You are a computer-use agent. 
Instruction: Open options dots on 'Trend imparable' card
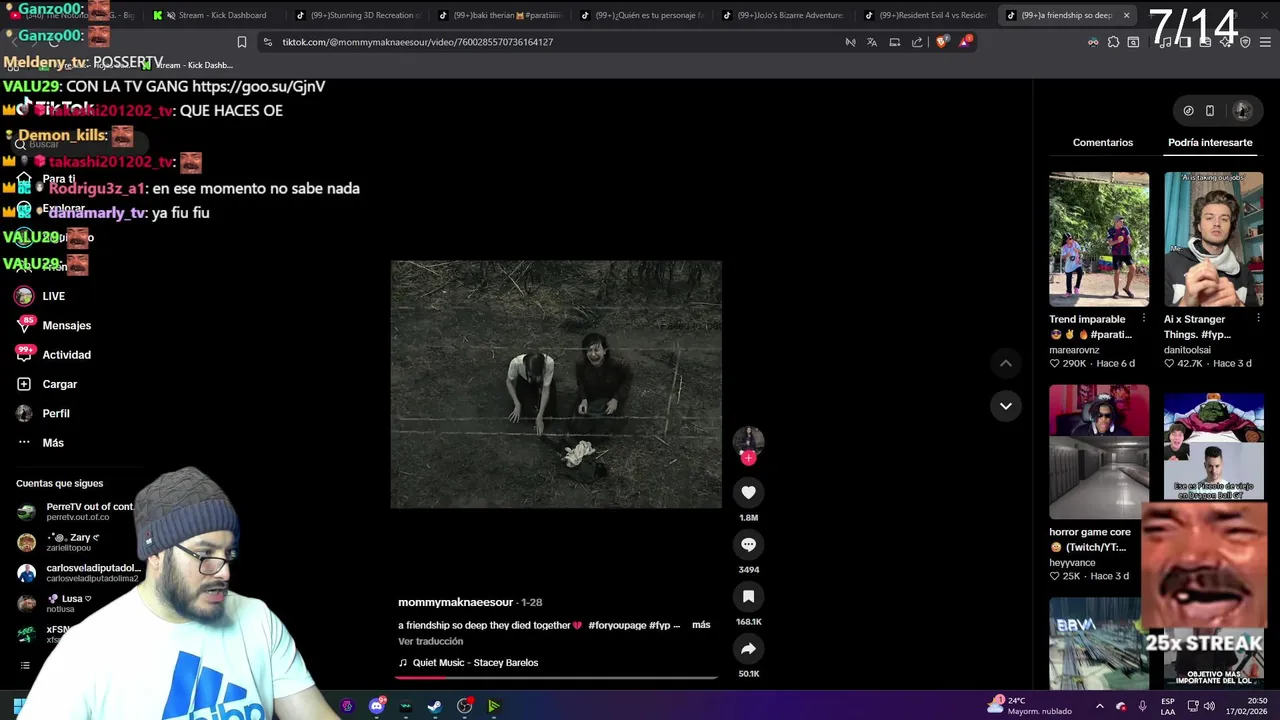click(x=1144, y=319)
